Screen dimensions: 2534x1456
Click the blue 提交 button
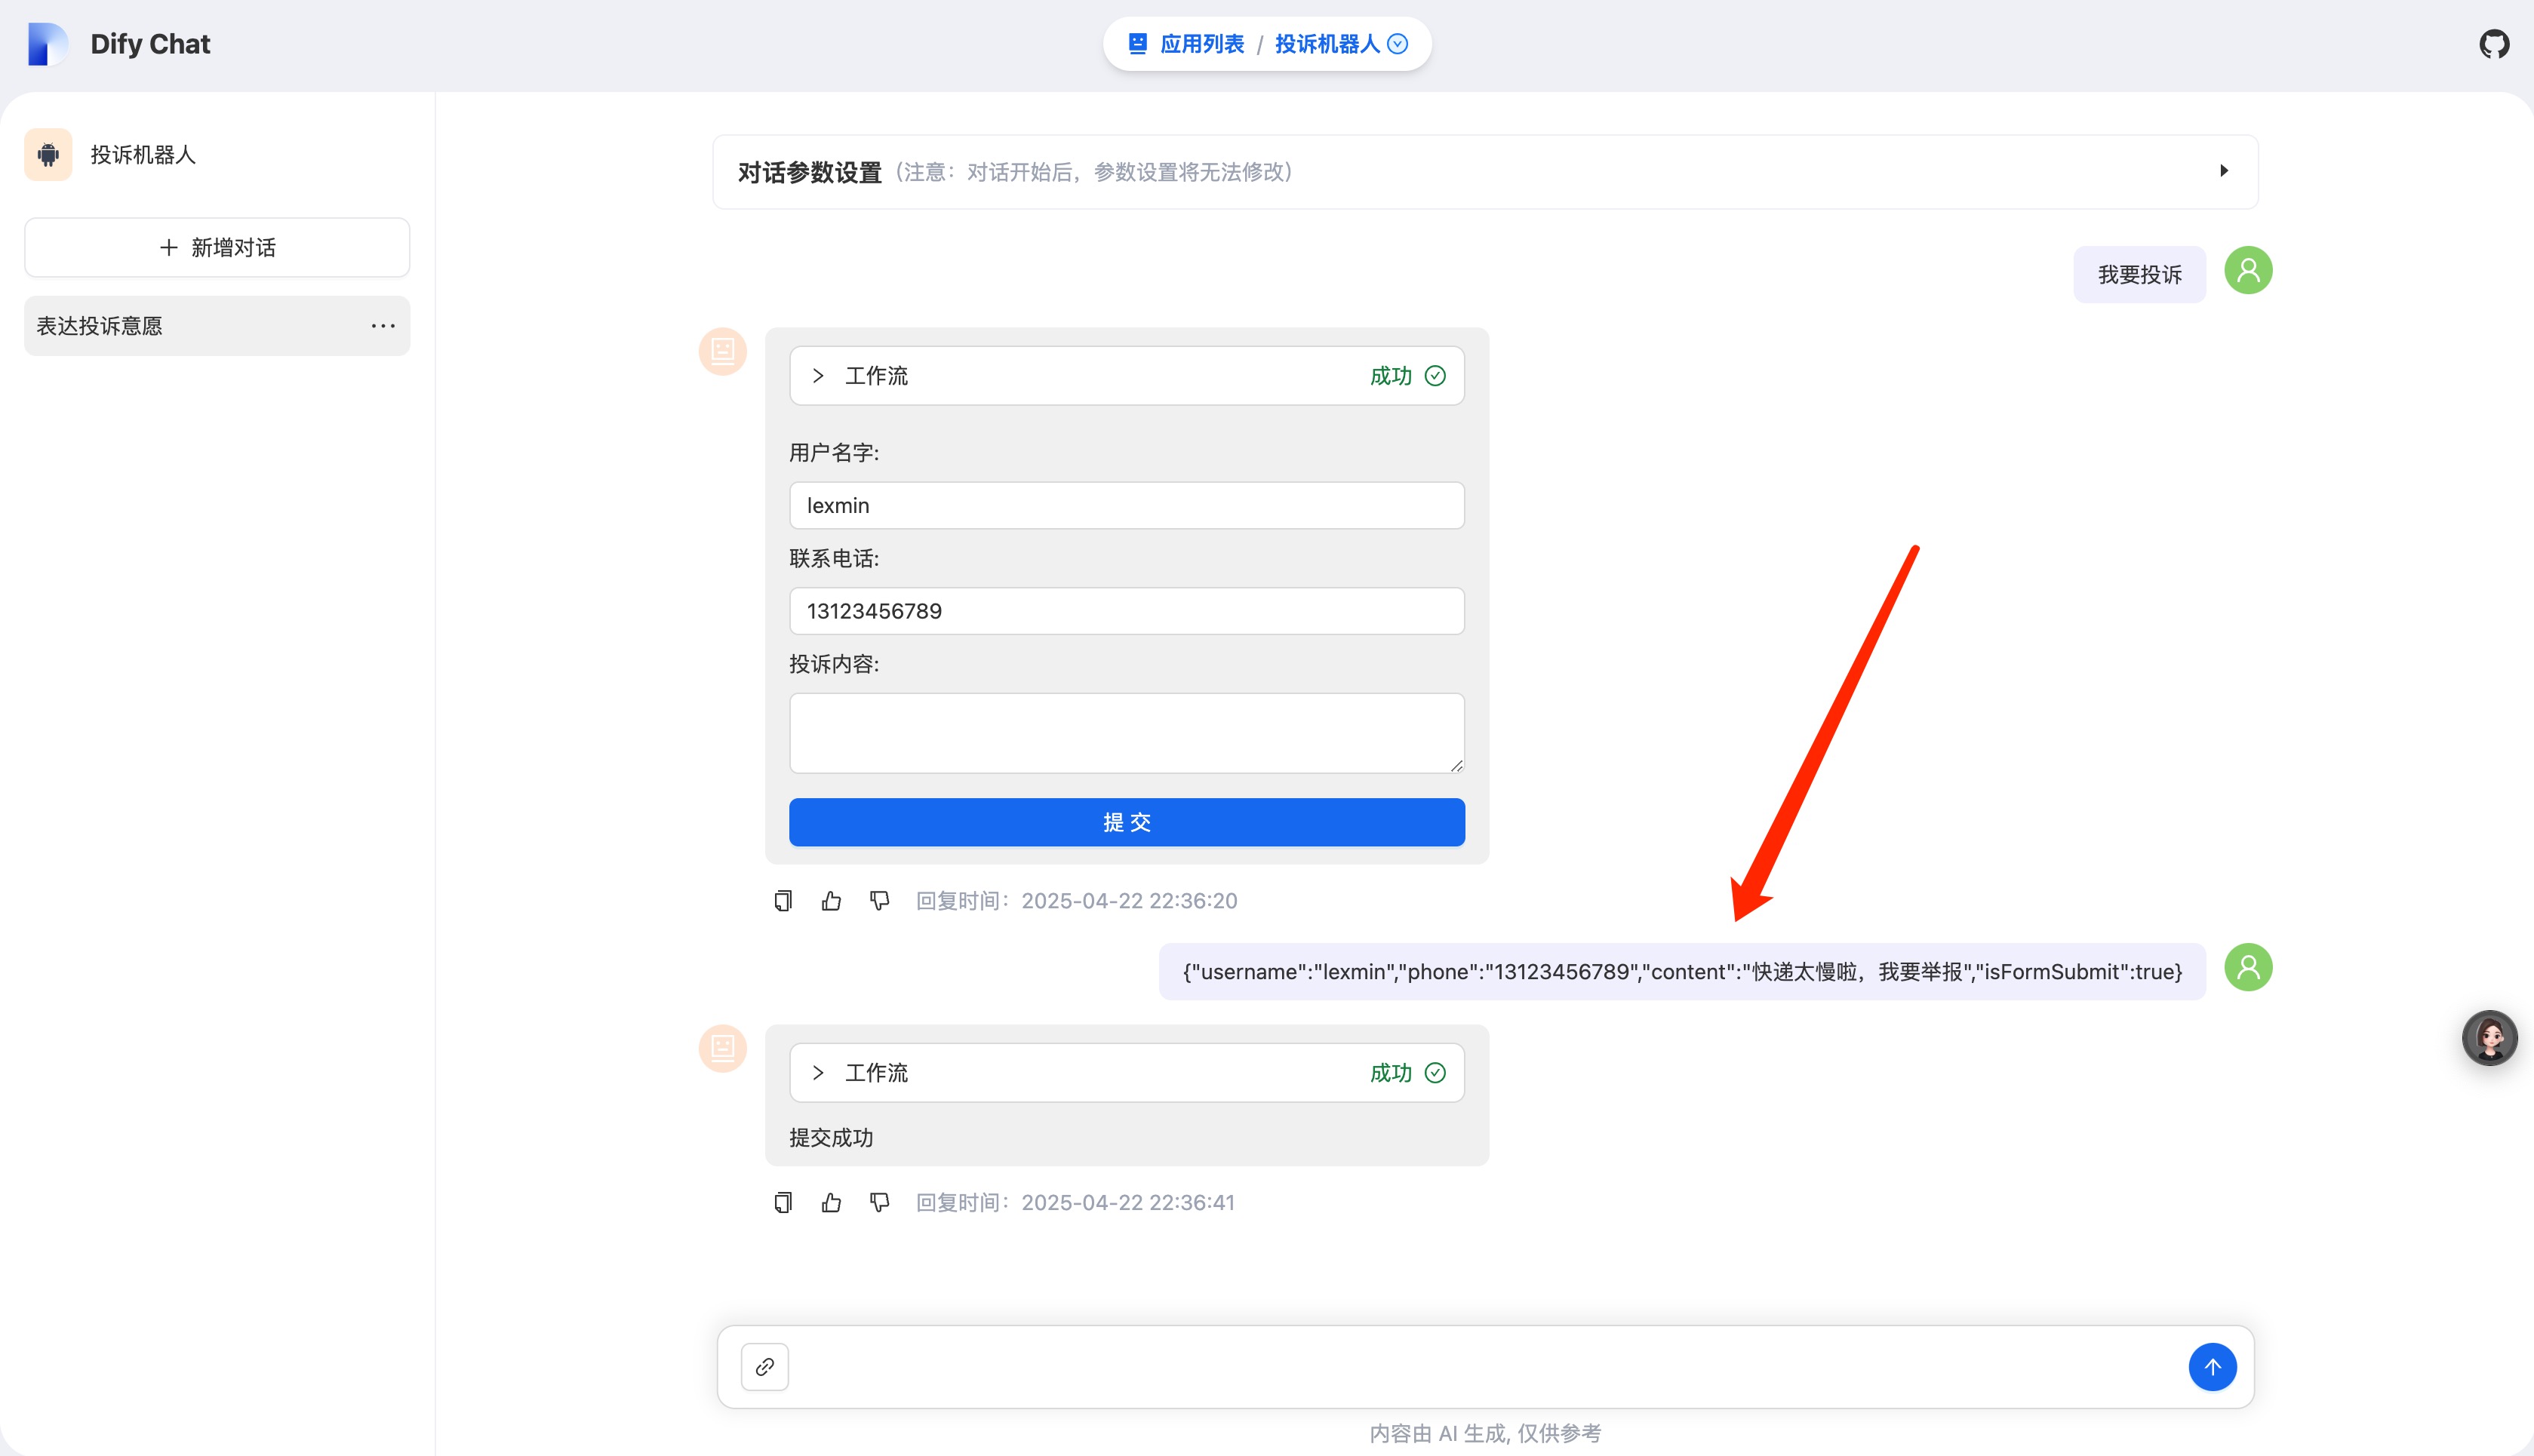(1126, 822)
